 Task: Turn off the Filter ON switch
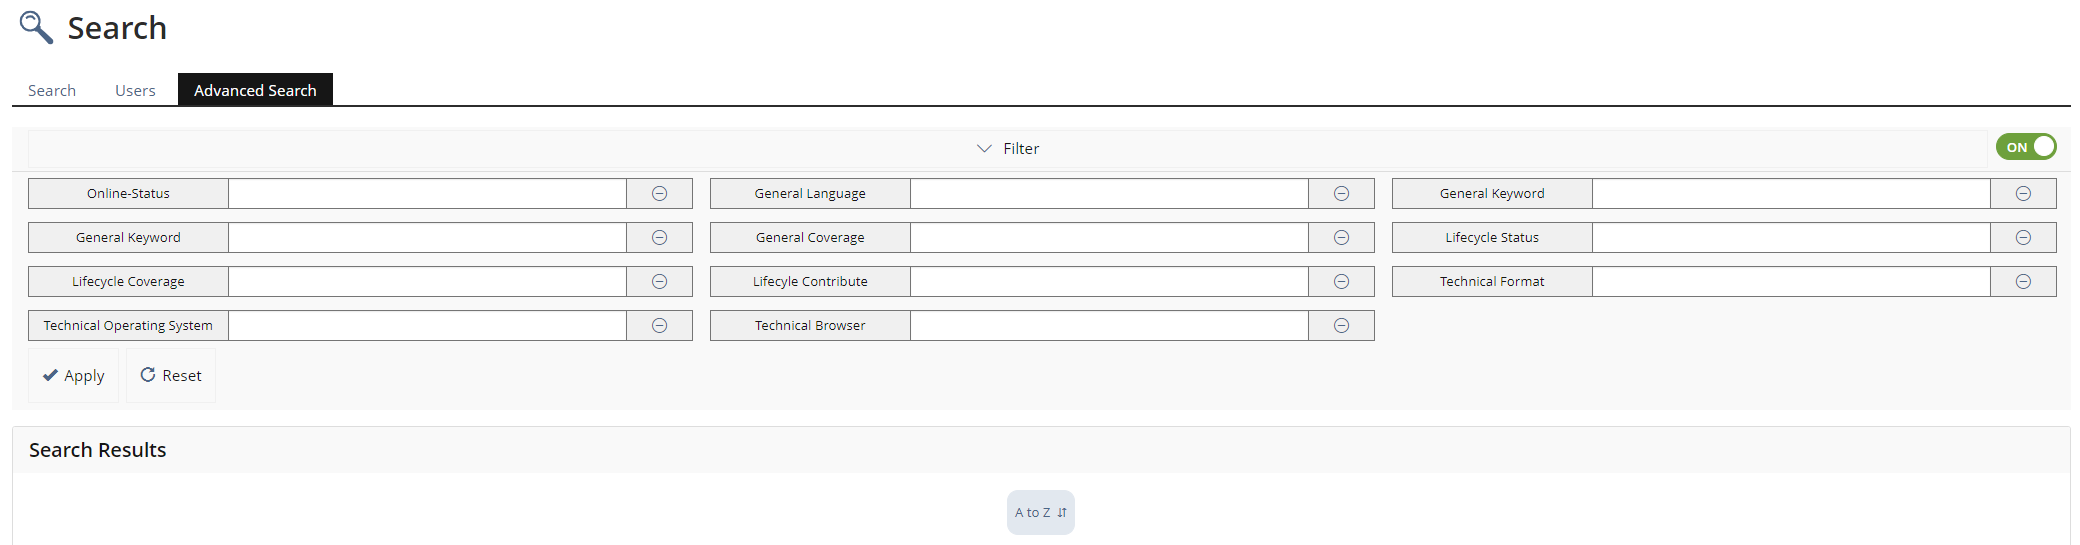coord(2025,147)
